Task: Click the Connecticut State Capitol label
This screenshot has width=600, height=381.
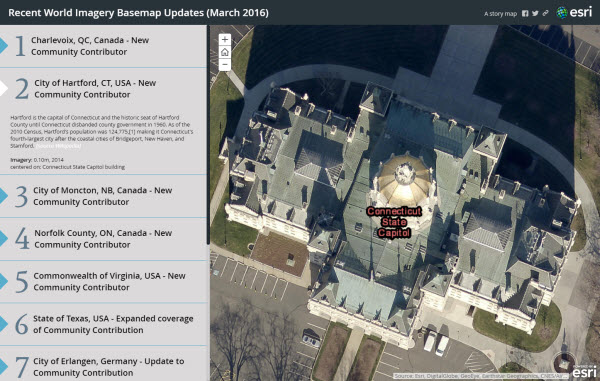Action: pos(394,222)
